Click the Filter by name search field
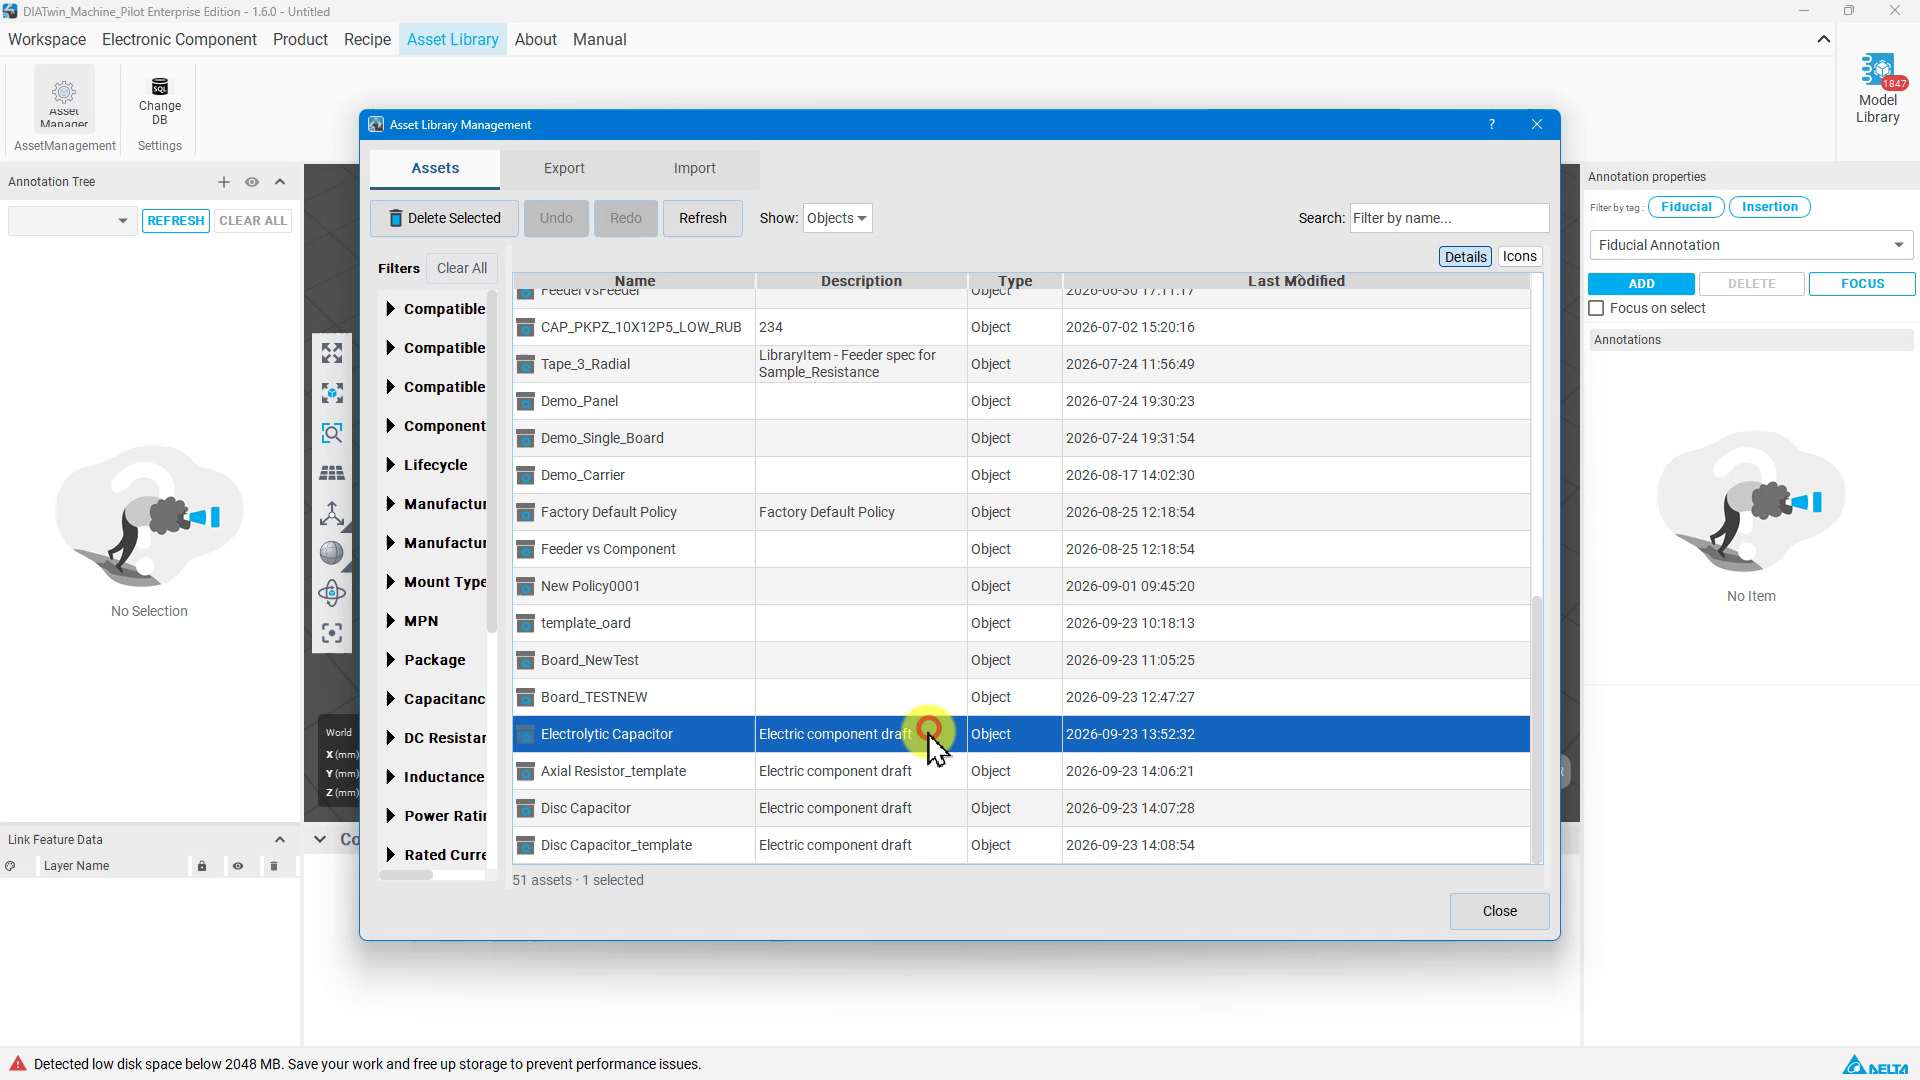The height and width of the screenshot is (1080, 1920). point(1449,218)
